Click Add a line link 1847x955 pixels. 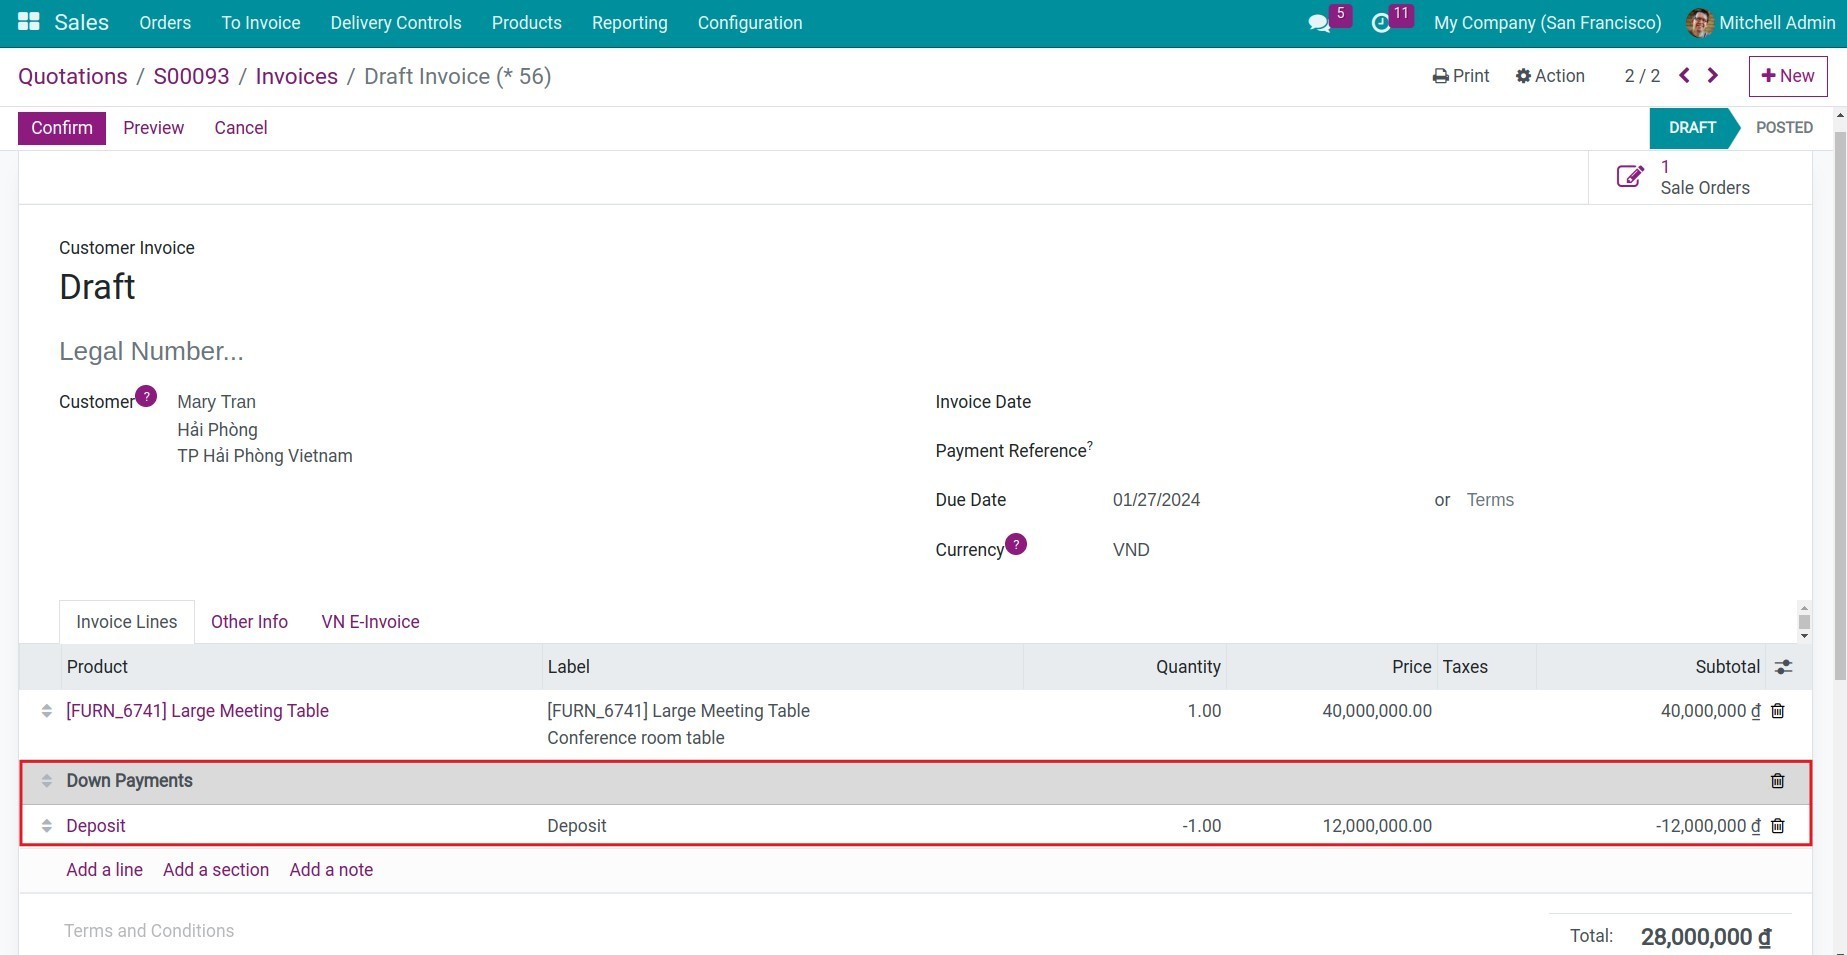104,870
